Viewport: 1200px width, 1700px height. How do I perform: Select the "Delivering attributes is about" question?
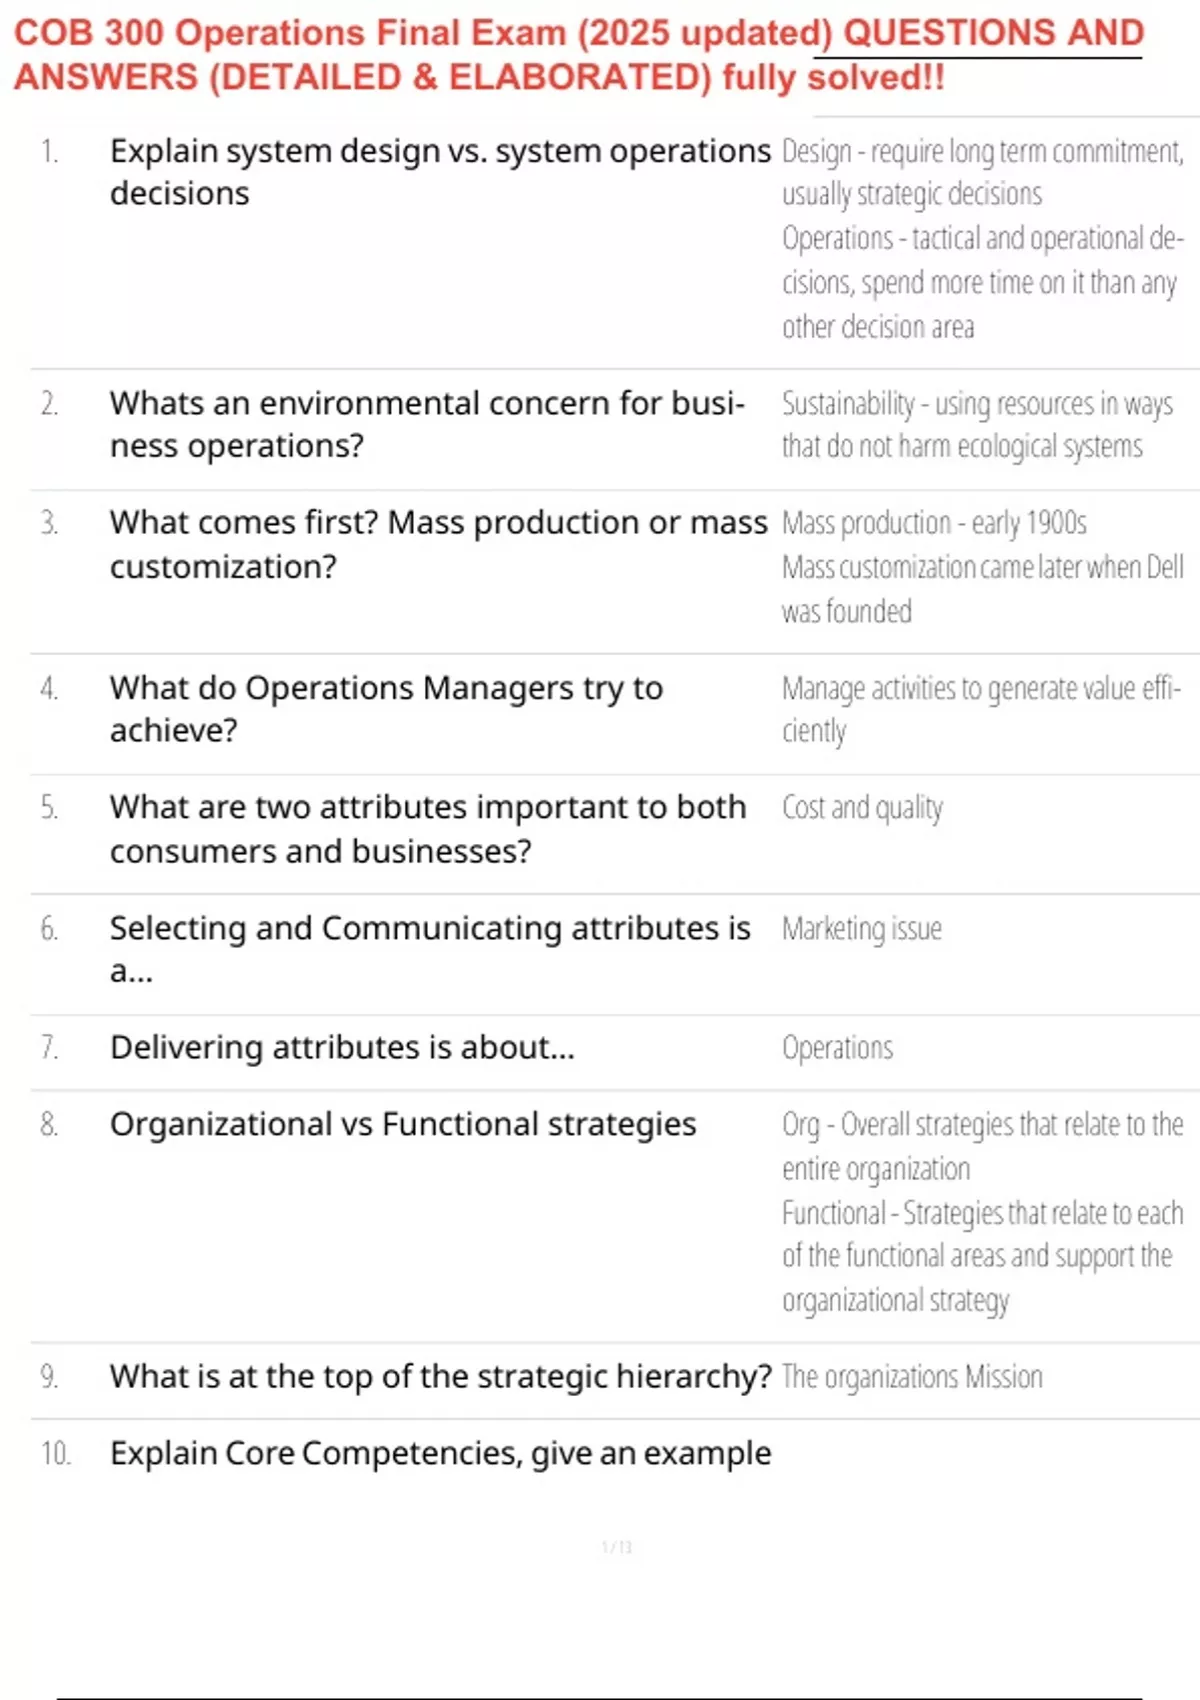point(342,1047)
